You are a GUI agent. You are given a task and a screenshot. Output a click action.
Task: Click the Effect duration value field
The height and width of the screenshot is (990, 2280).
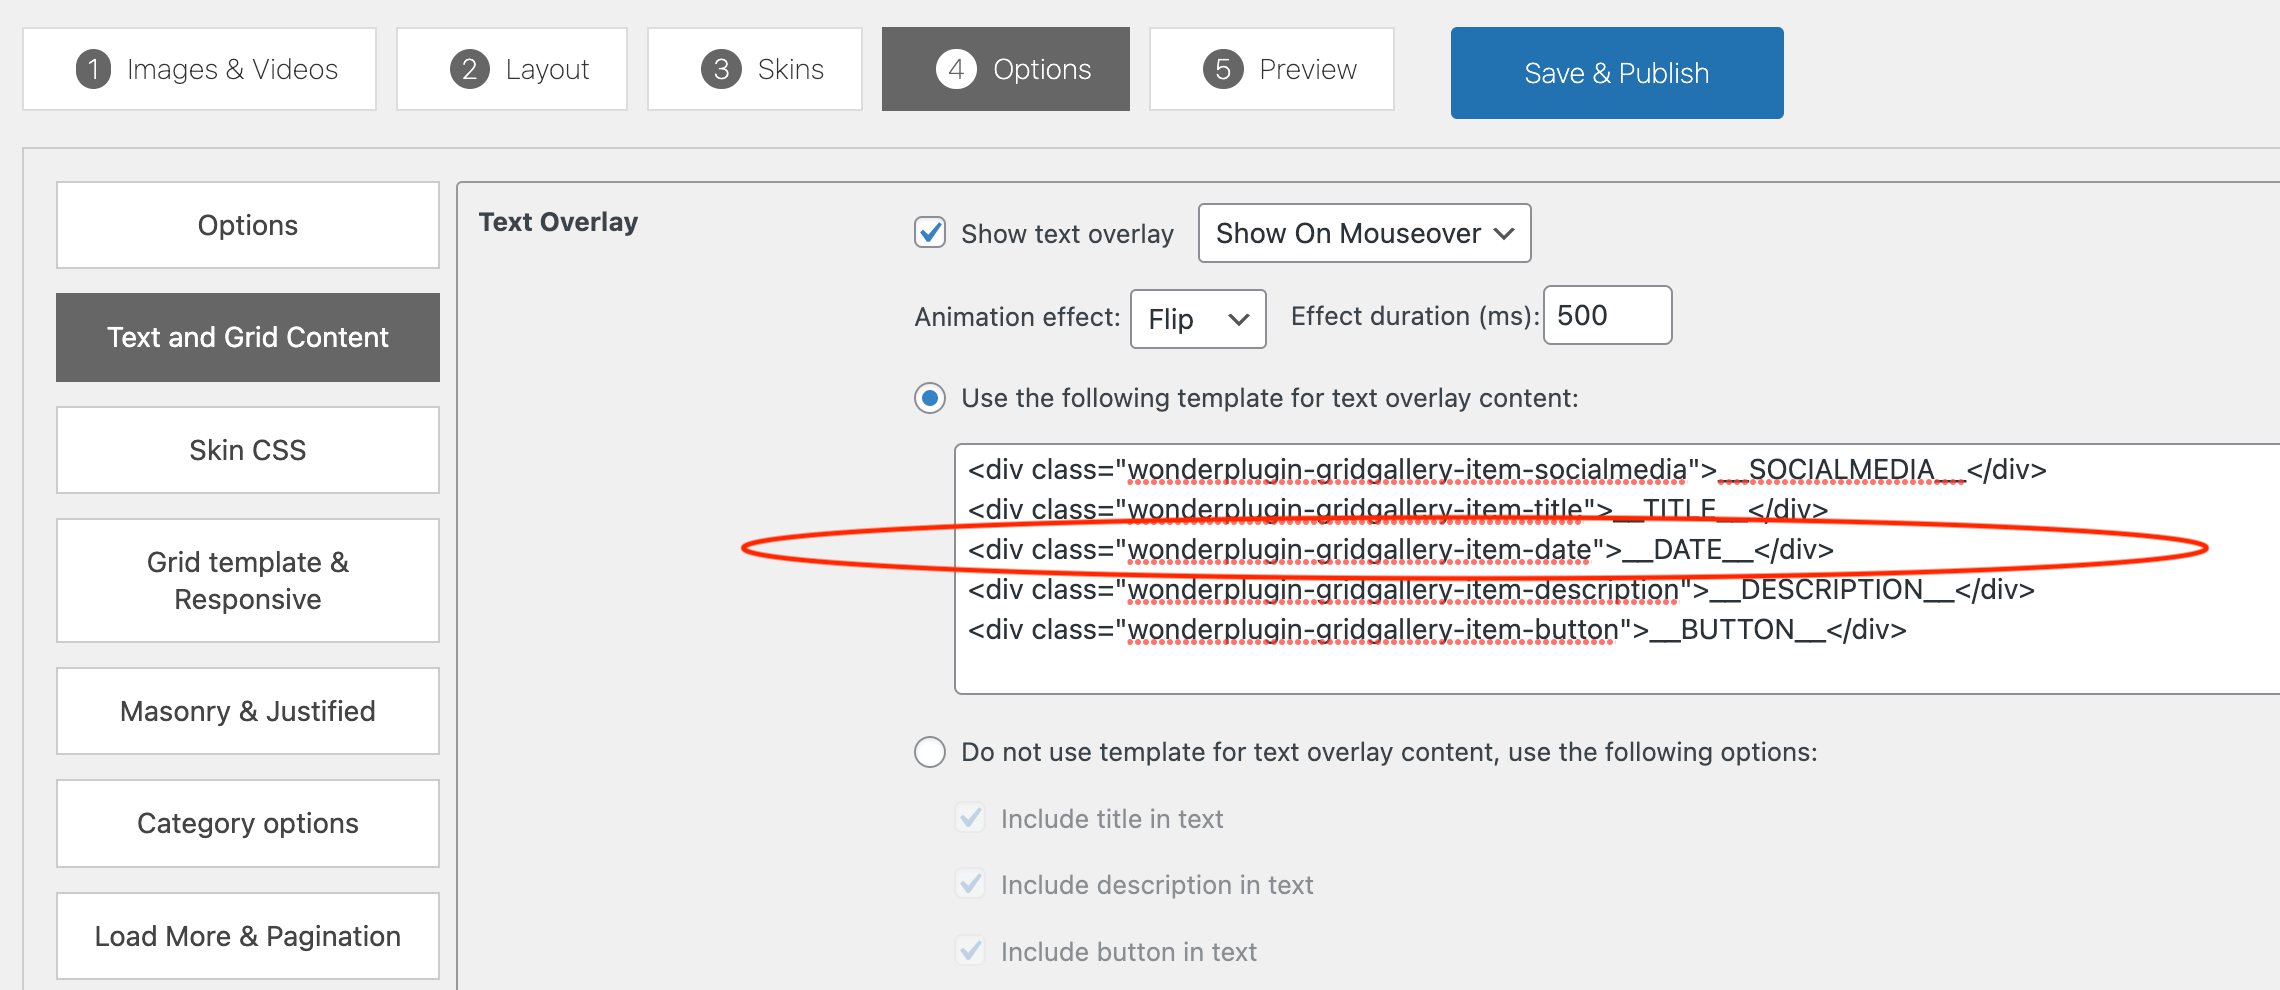coord(1606,315)
